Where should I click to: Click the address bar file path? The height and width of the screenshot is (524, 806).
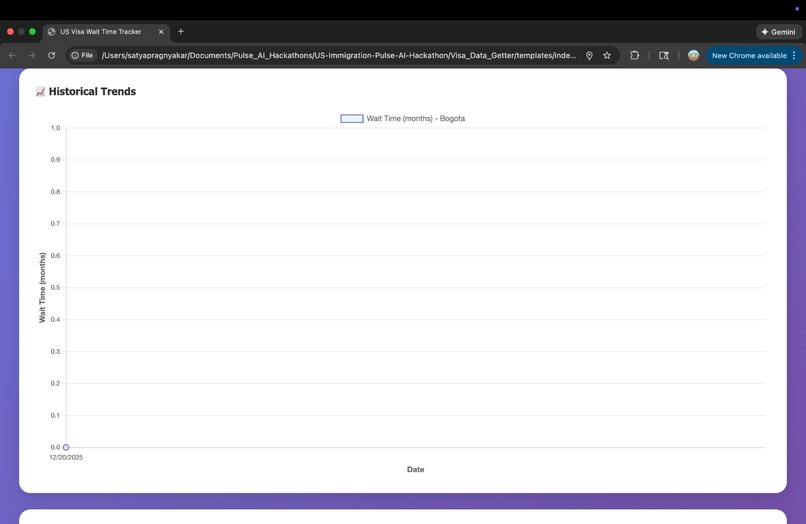(x=339, y=56)
